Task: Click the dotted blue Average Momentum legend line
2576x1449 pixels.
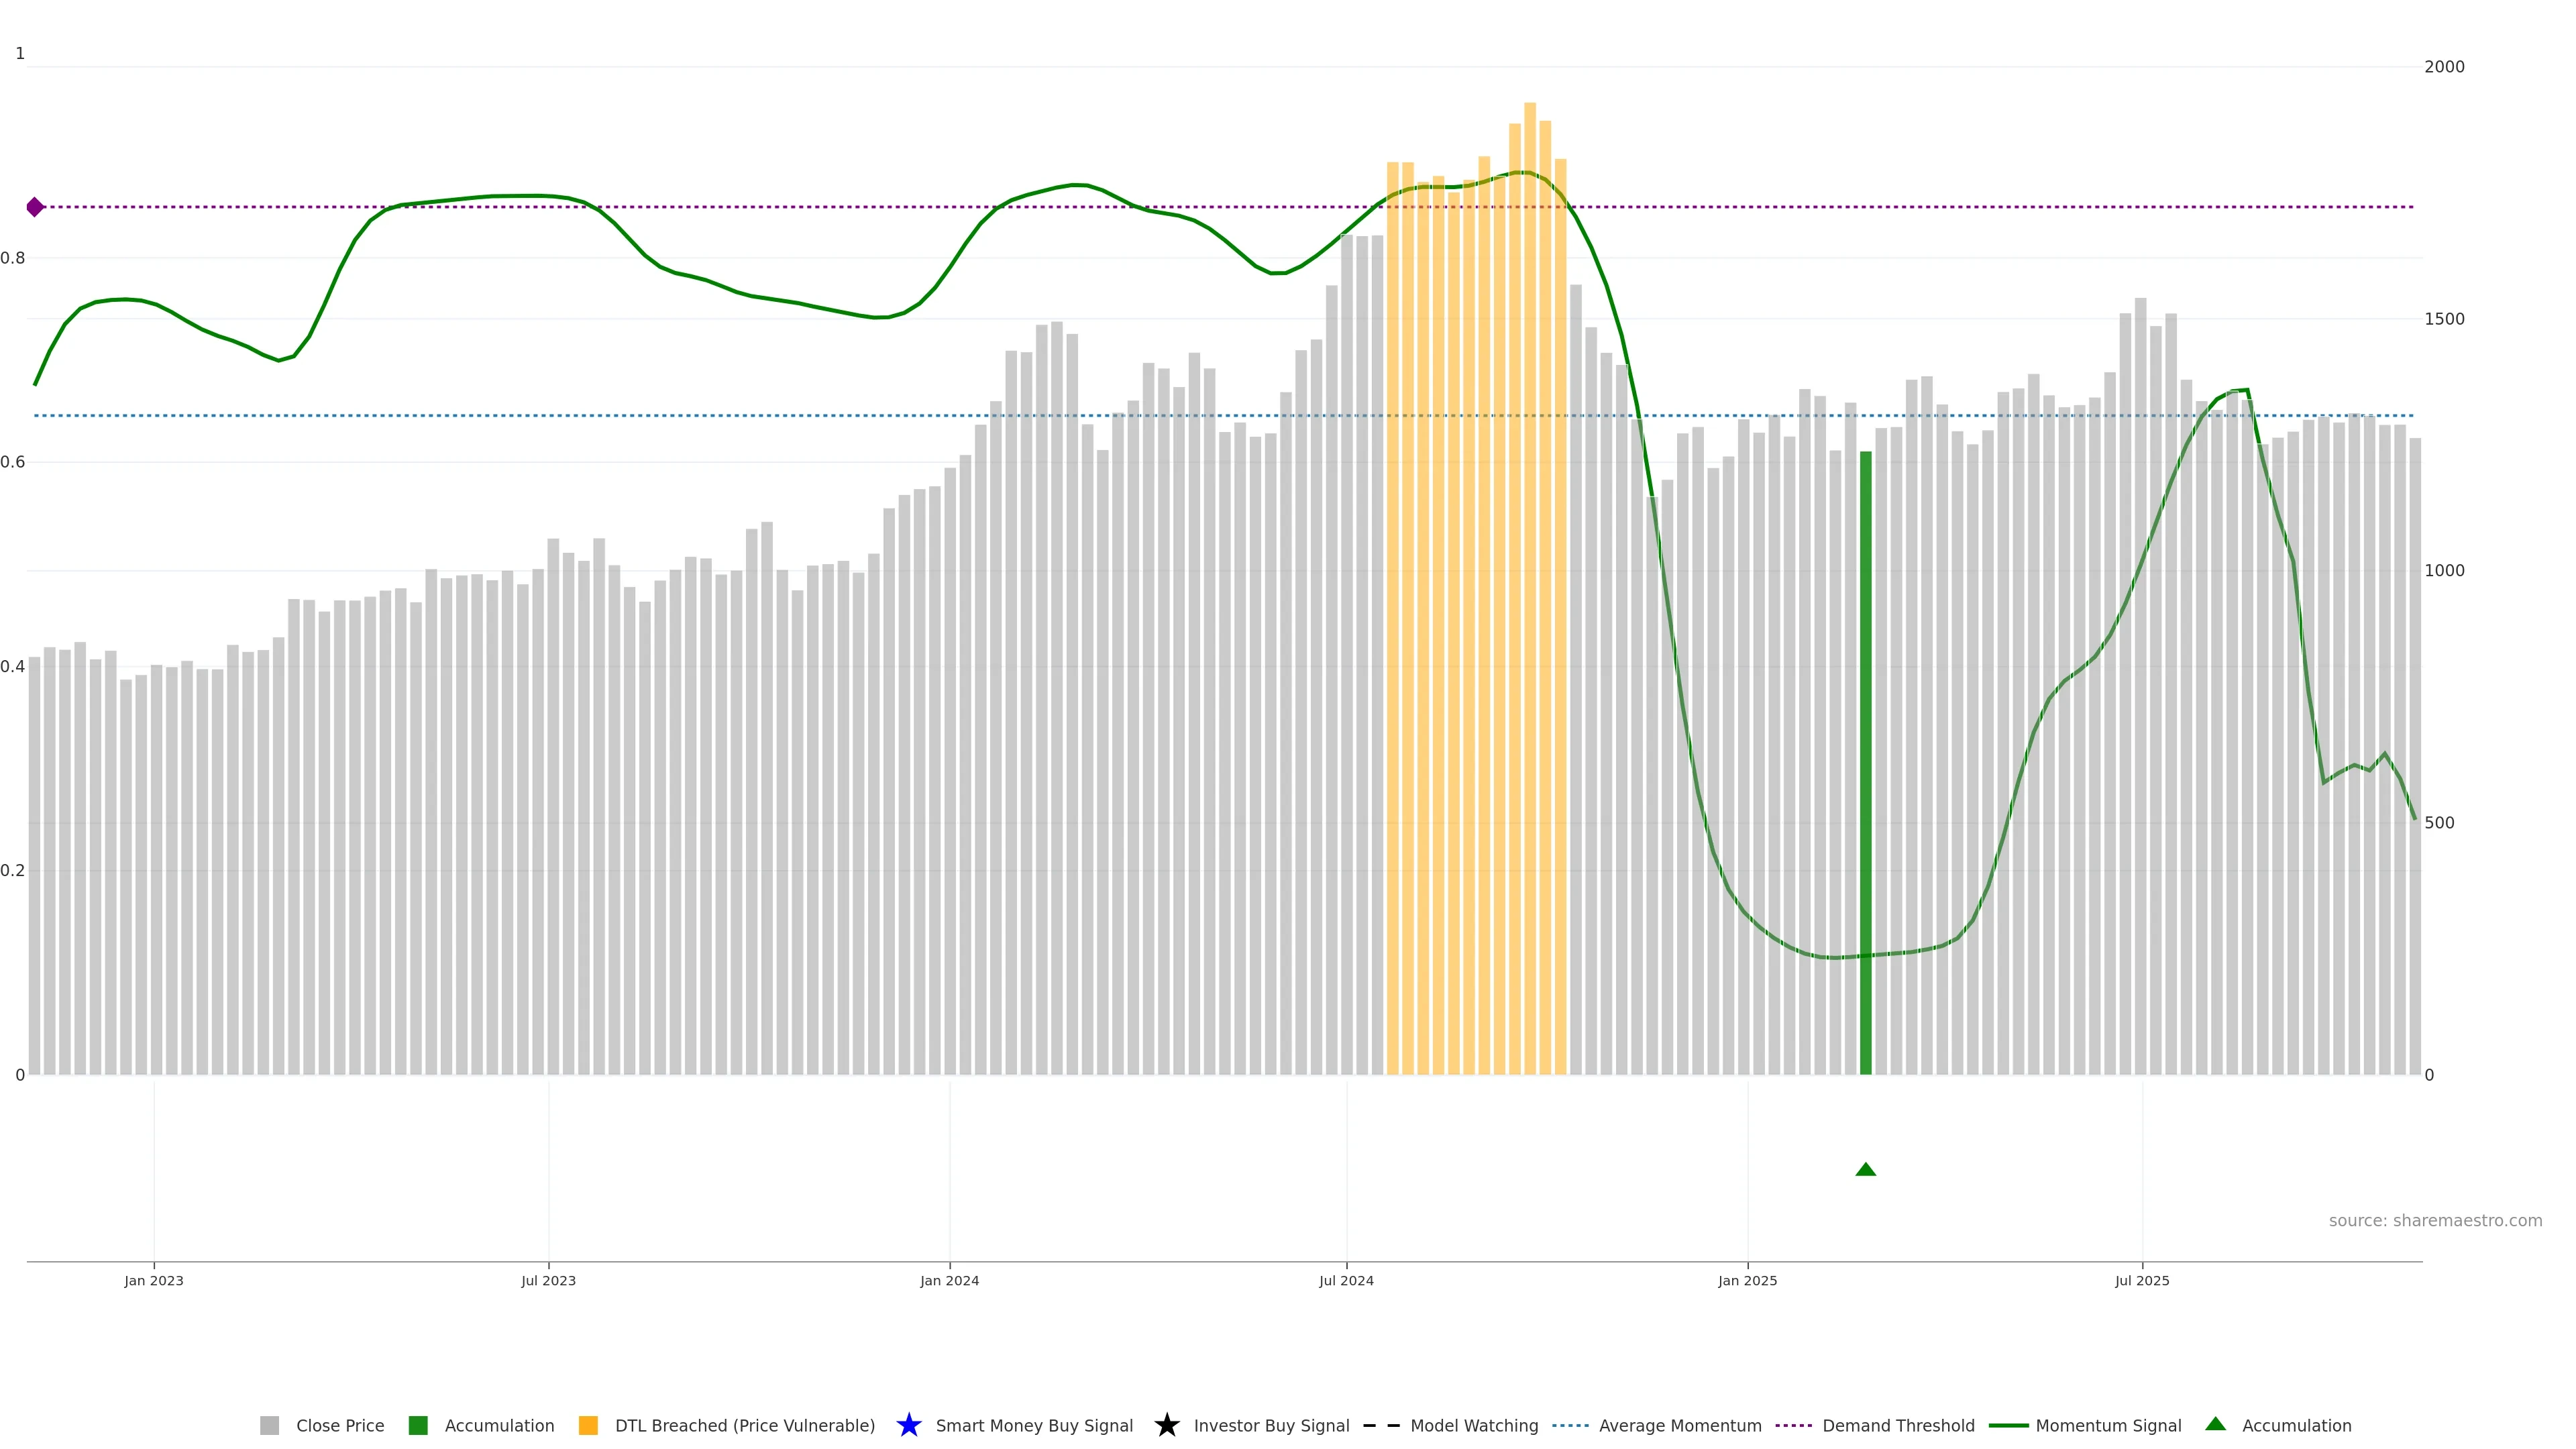Action: [x=1570, y=1425]
